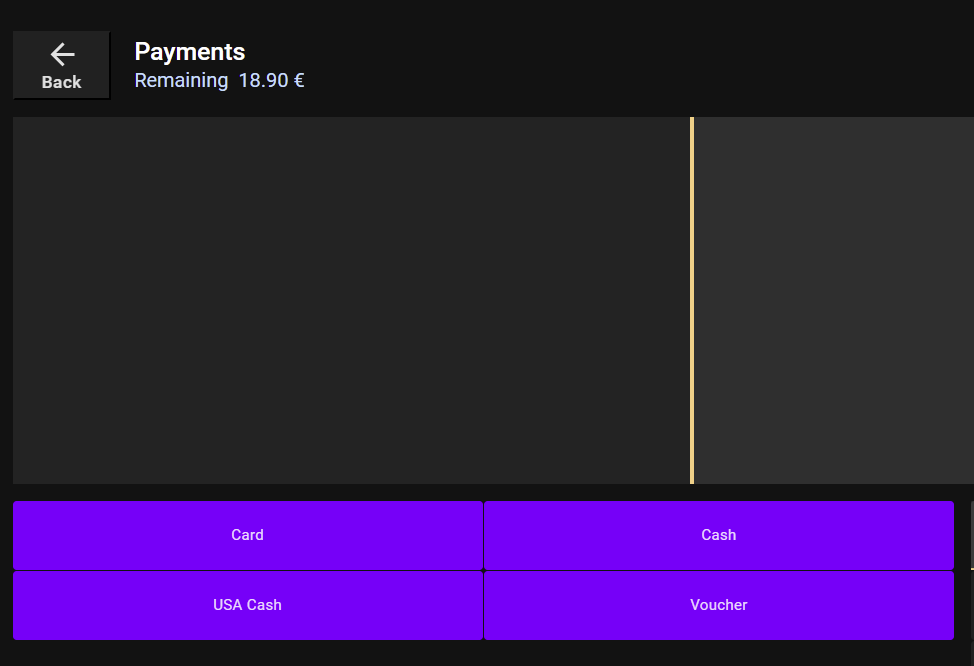Click the Payments heading
This screenshot has height=666, width=974.
pyautogui.click(x=190, y=52)
